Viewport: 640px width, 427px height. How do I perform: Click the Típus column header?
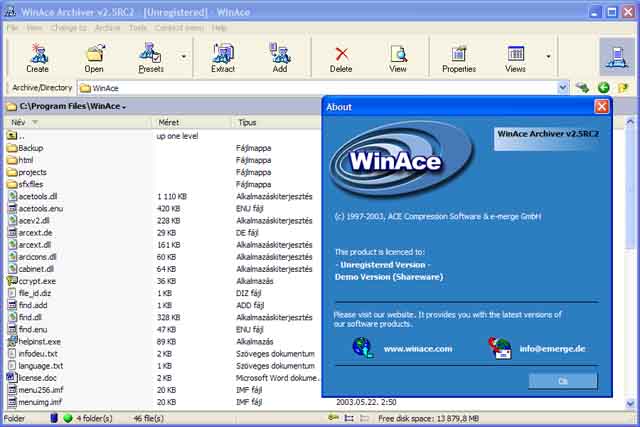247,122
